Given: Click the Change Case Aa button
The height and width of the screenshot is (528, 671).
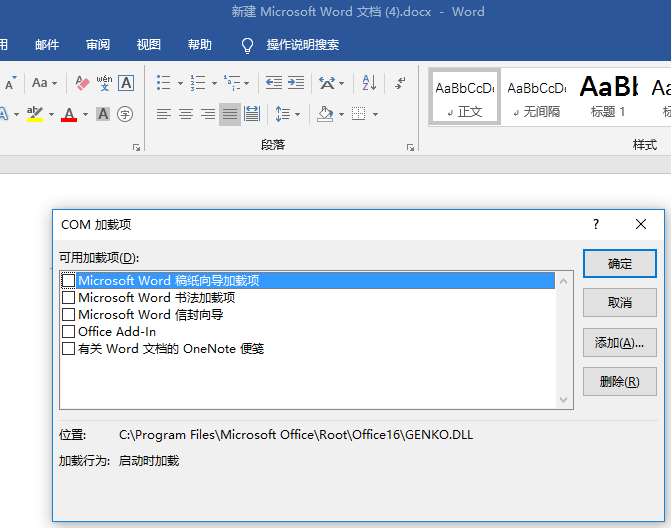Looking at the screenshot, I should coord(40,83).
